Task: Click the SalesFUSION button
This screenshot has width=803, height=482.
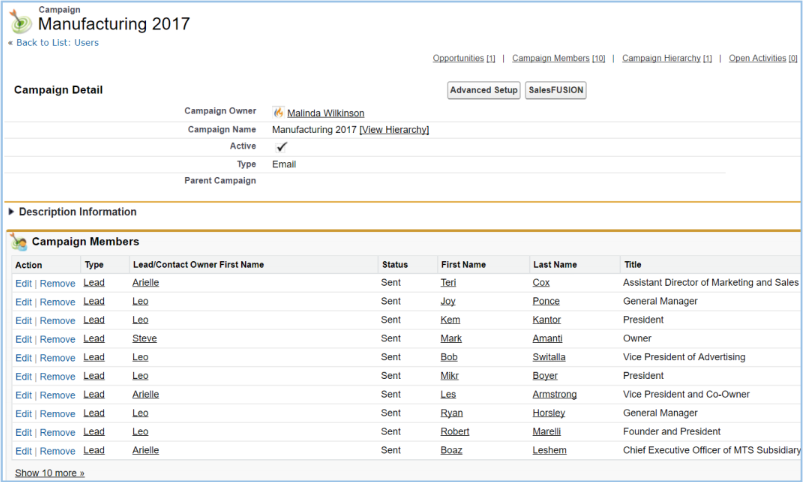Action: 556,90
